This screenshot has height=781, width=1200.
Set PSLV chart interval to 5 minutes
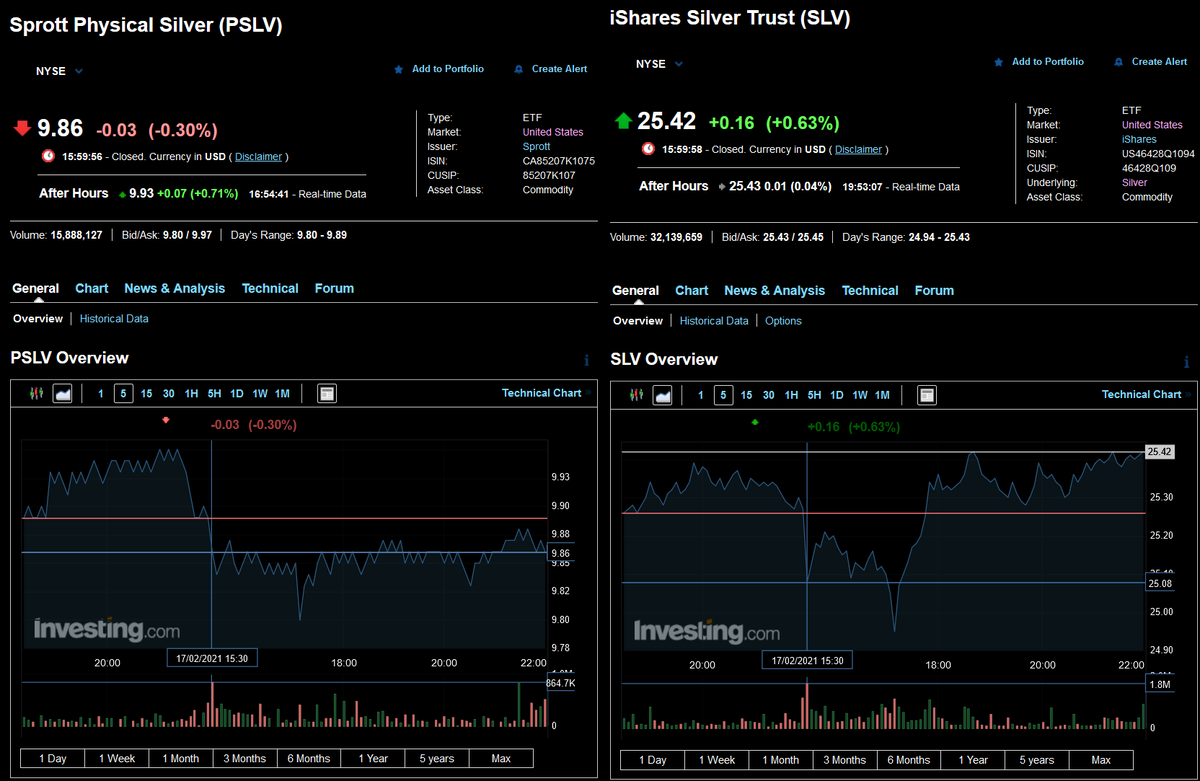(x=122, y=394)
